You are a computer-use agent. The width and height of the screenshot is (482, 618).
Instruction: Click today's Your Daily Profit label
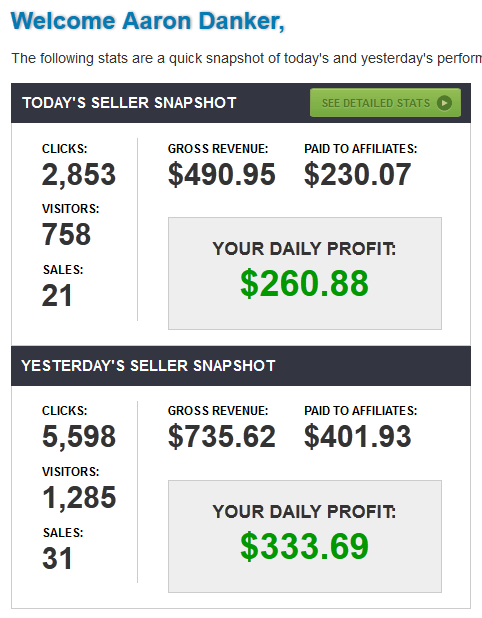[x=304, y=249]
